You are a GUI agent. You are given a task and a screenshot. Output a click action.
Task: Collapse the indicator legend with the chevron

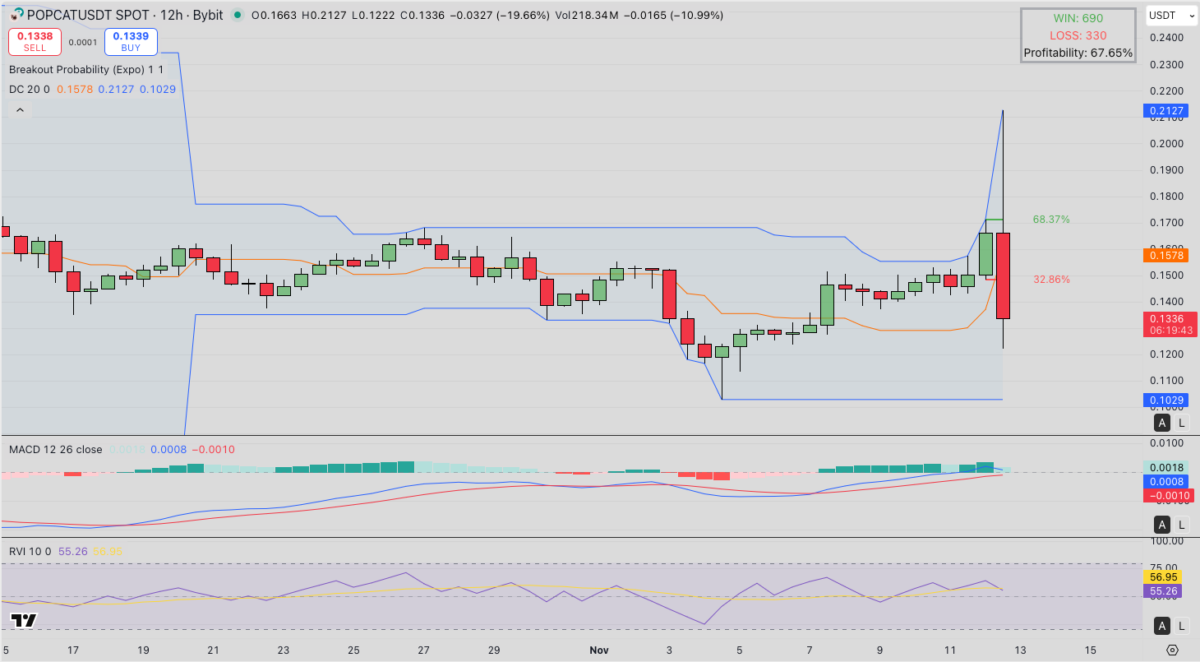(20, 108)
